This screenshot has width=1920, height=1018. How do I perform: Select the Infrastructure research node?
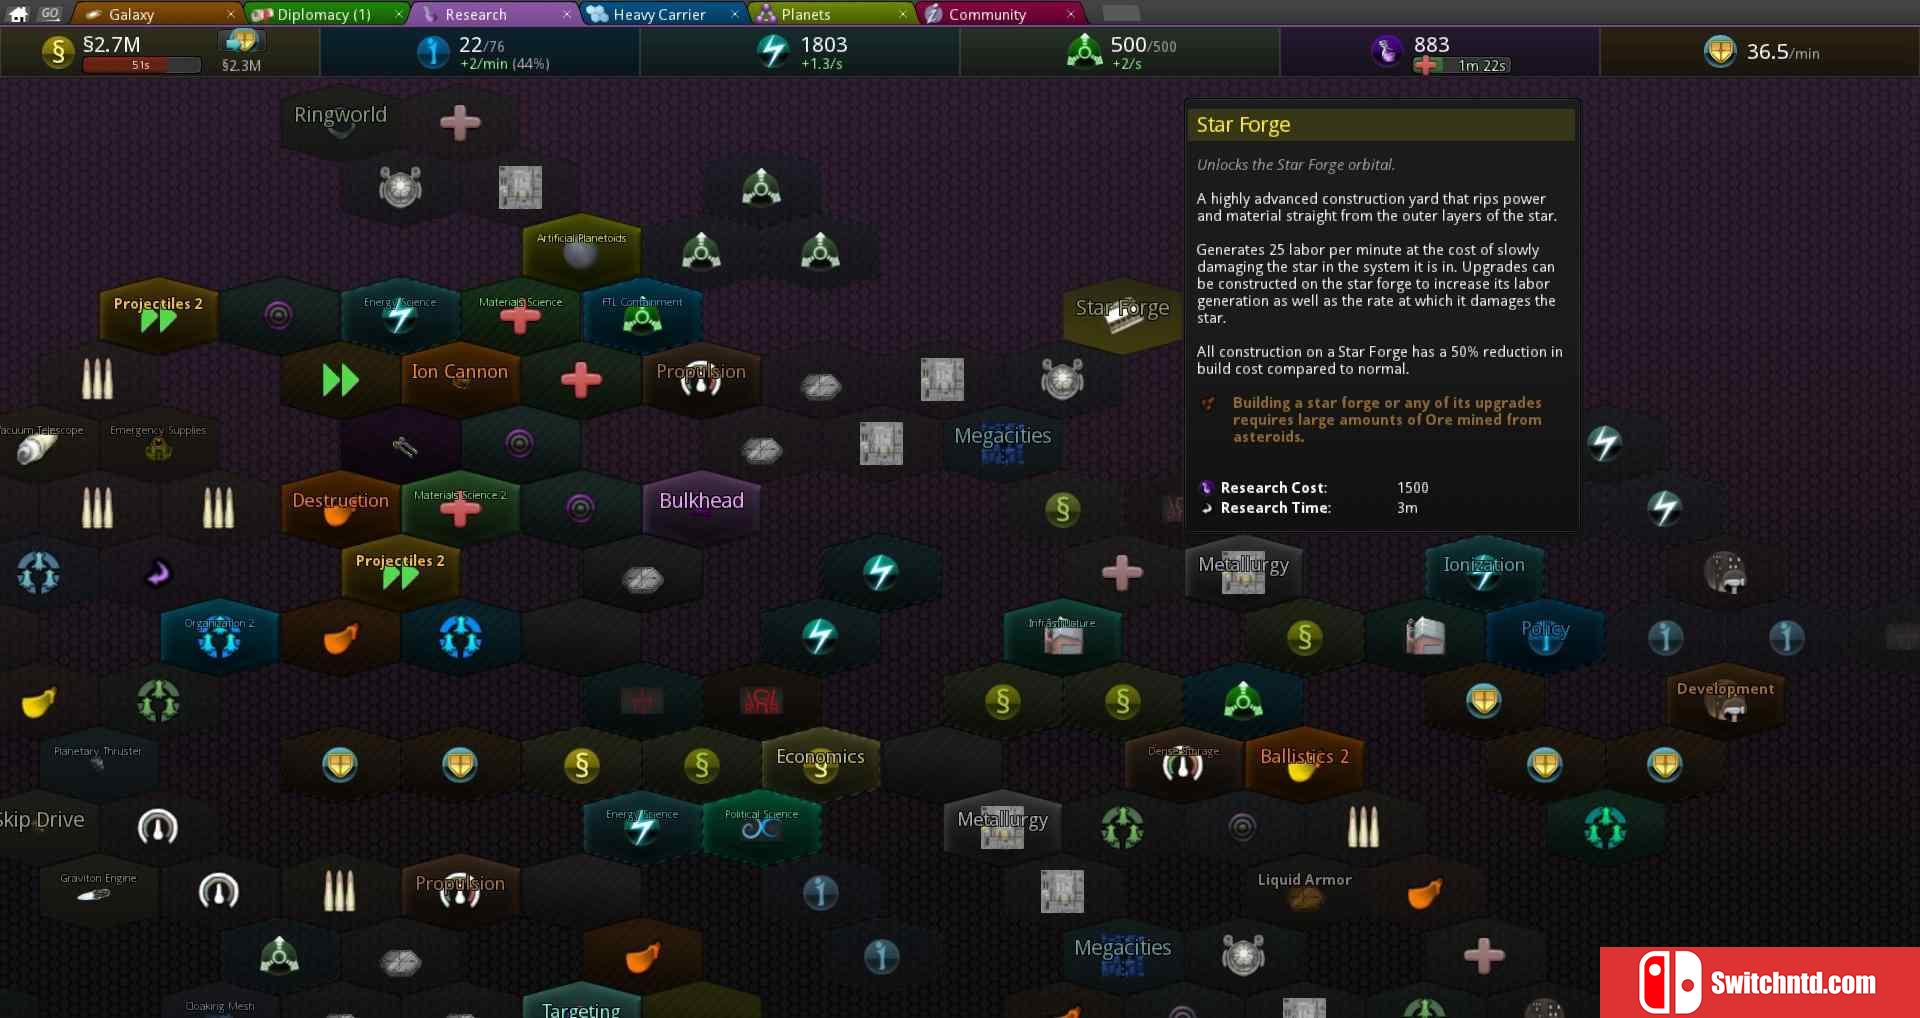point(1062,635)
